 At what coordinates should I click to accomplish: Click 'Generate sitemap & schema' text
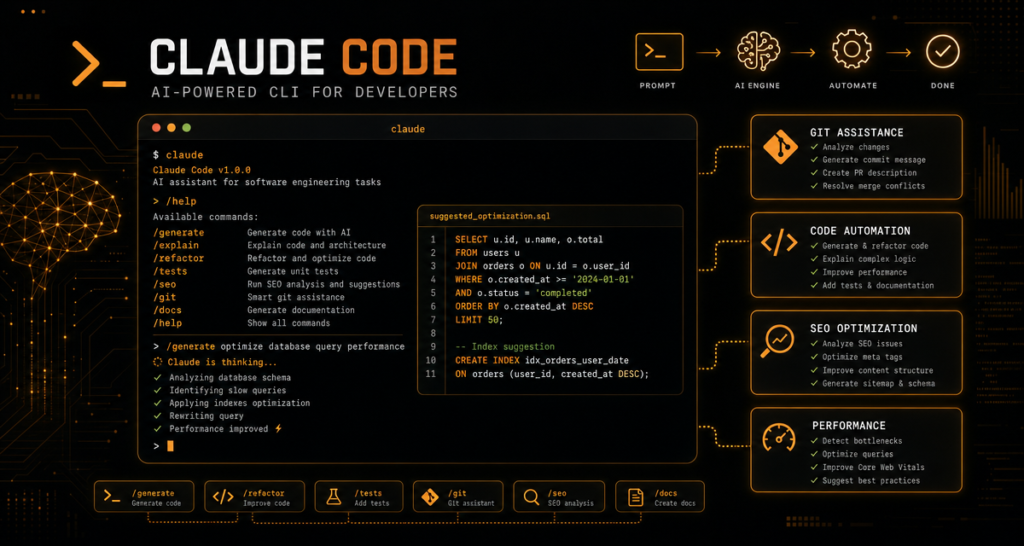(x=878, y=383)
